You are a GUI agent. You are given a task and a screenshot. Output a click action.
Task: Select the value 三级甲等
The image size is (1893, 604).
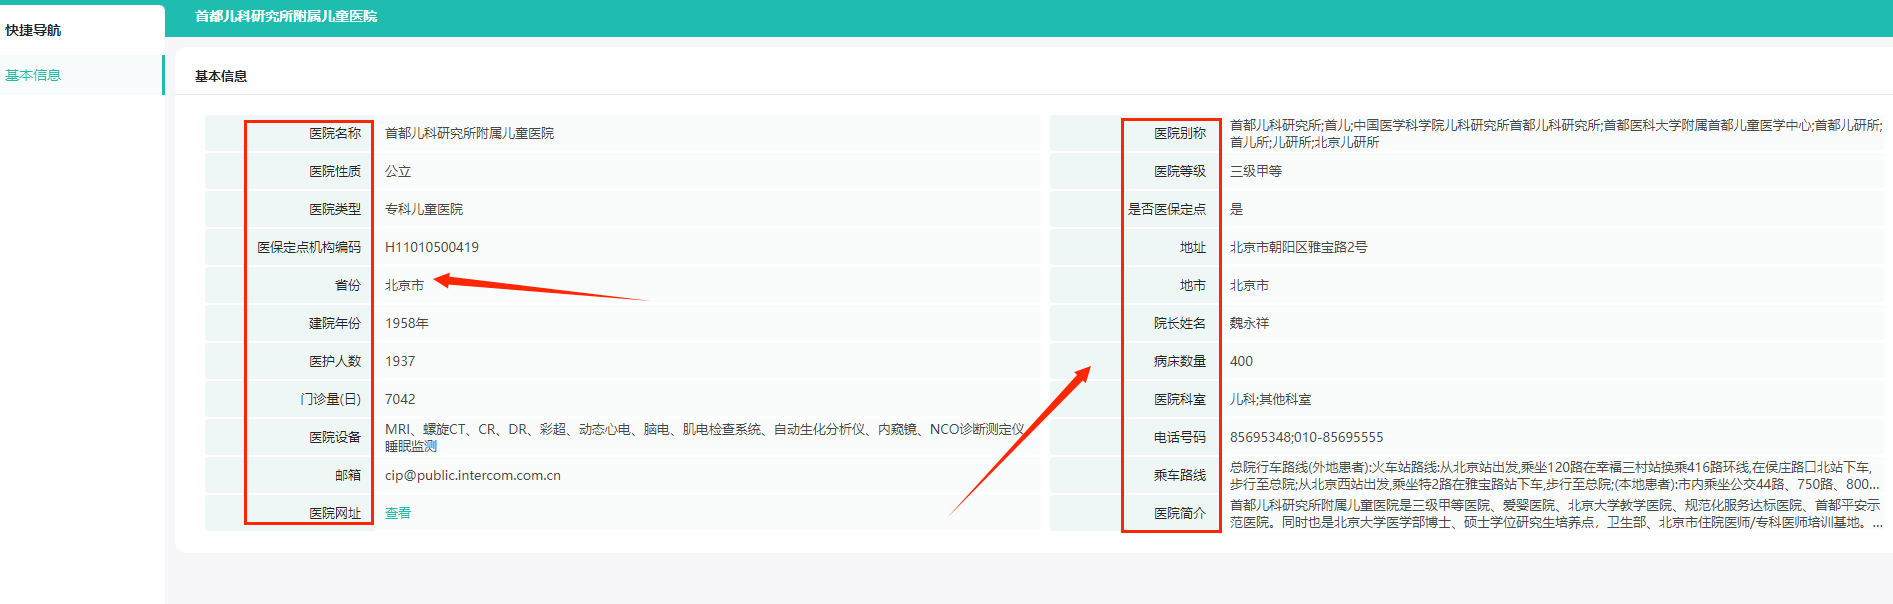[1256, 171]
